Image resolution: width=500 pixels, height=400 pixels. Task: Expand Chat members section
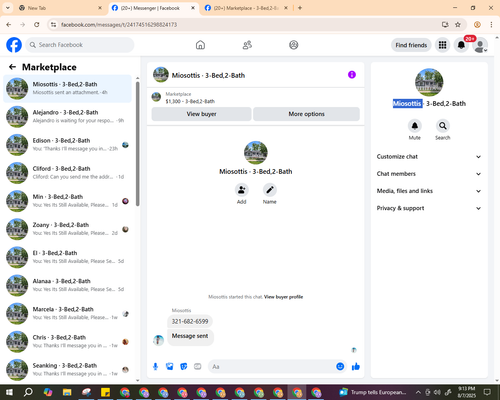429,174
